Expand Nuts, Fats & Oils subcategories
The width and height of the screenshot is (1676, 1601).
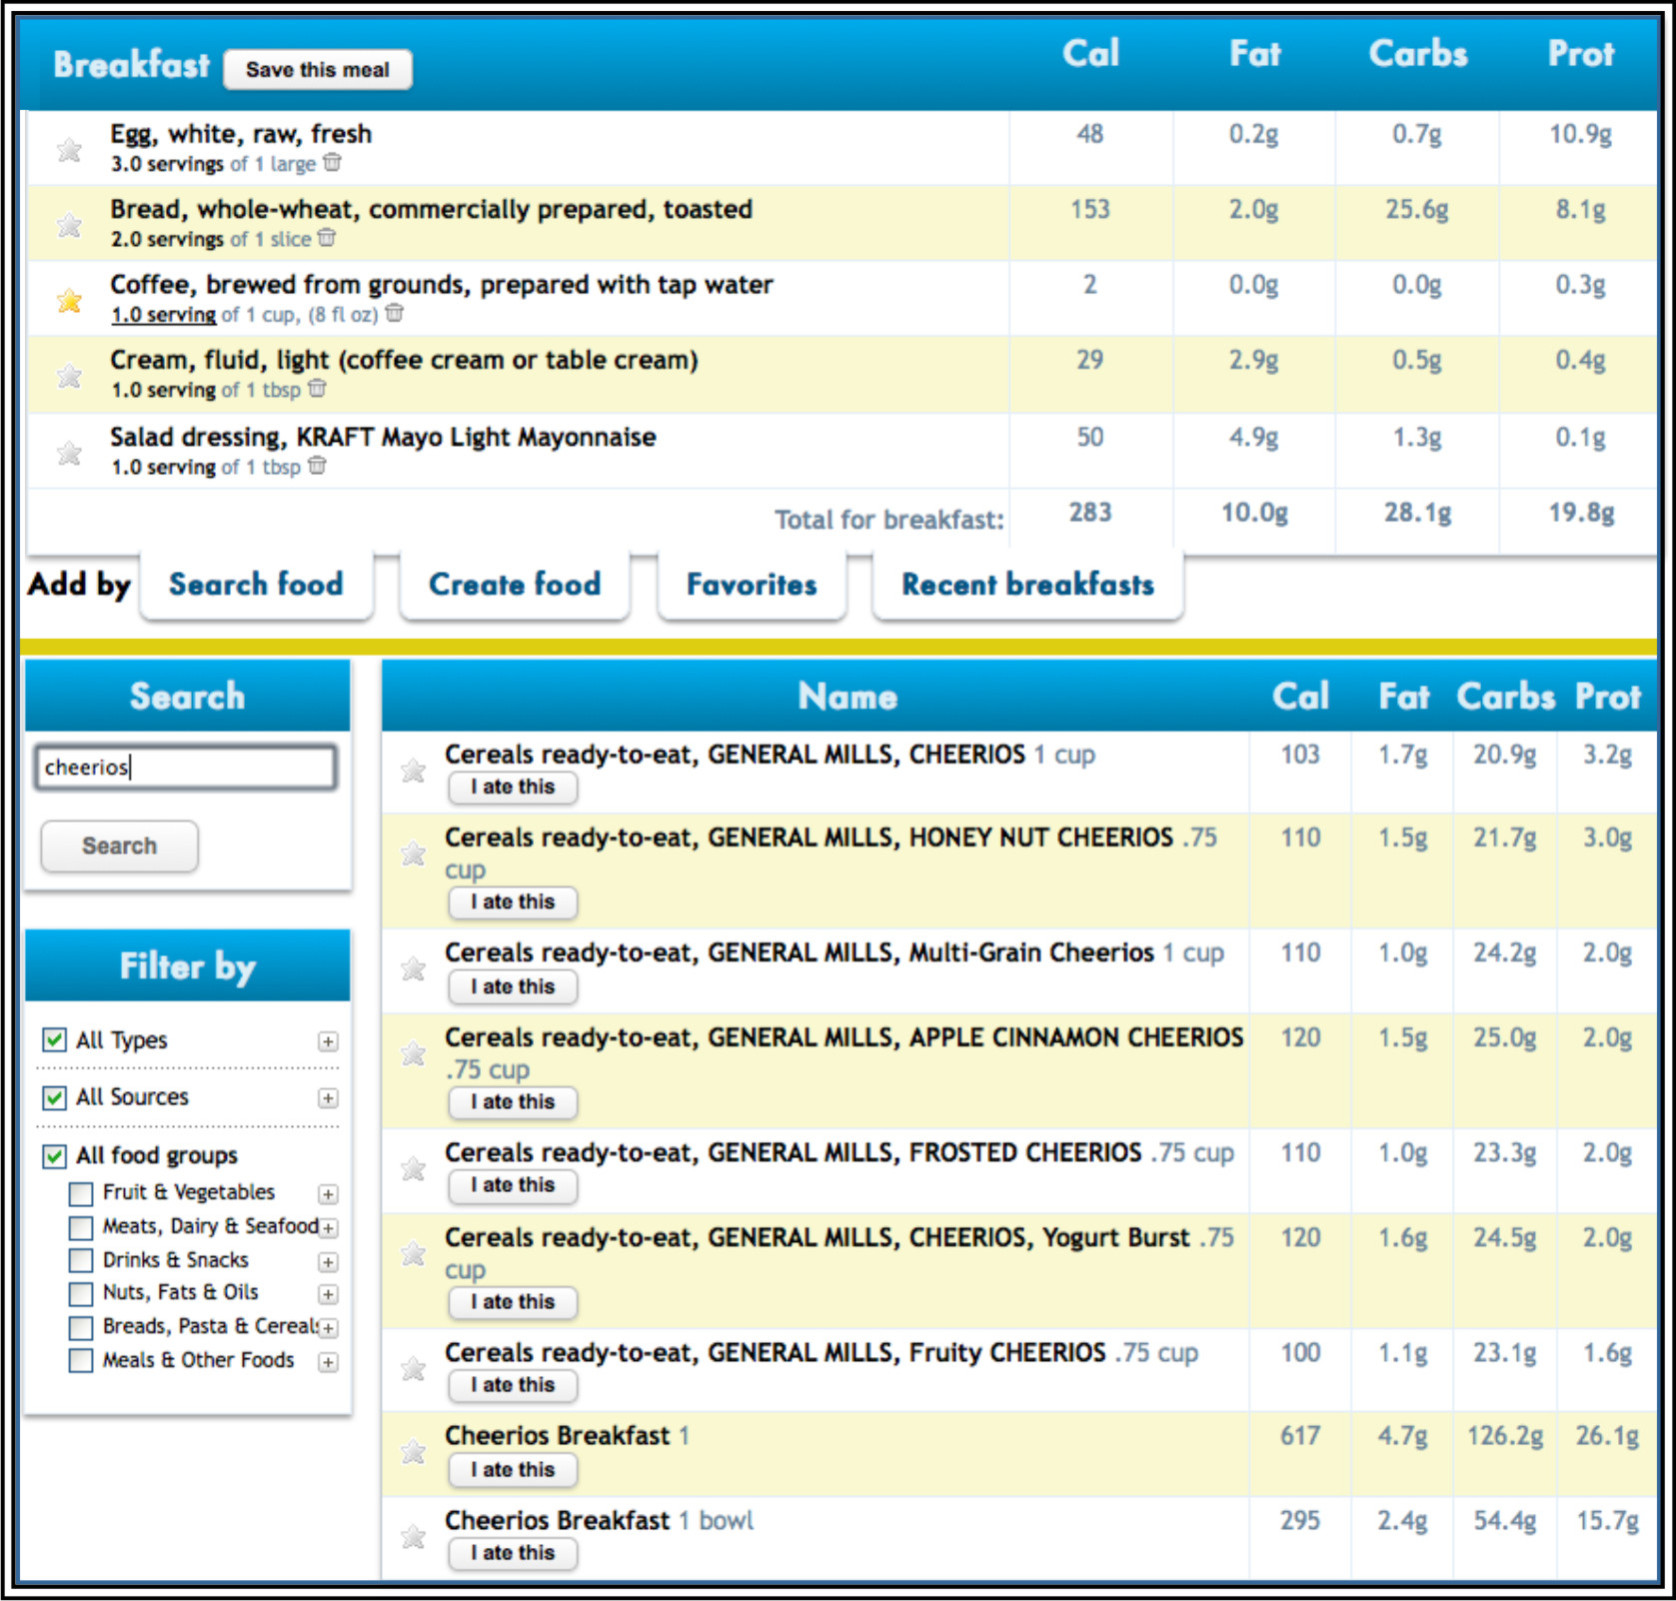pyautogui.click(x=328, y=1294)
